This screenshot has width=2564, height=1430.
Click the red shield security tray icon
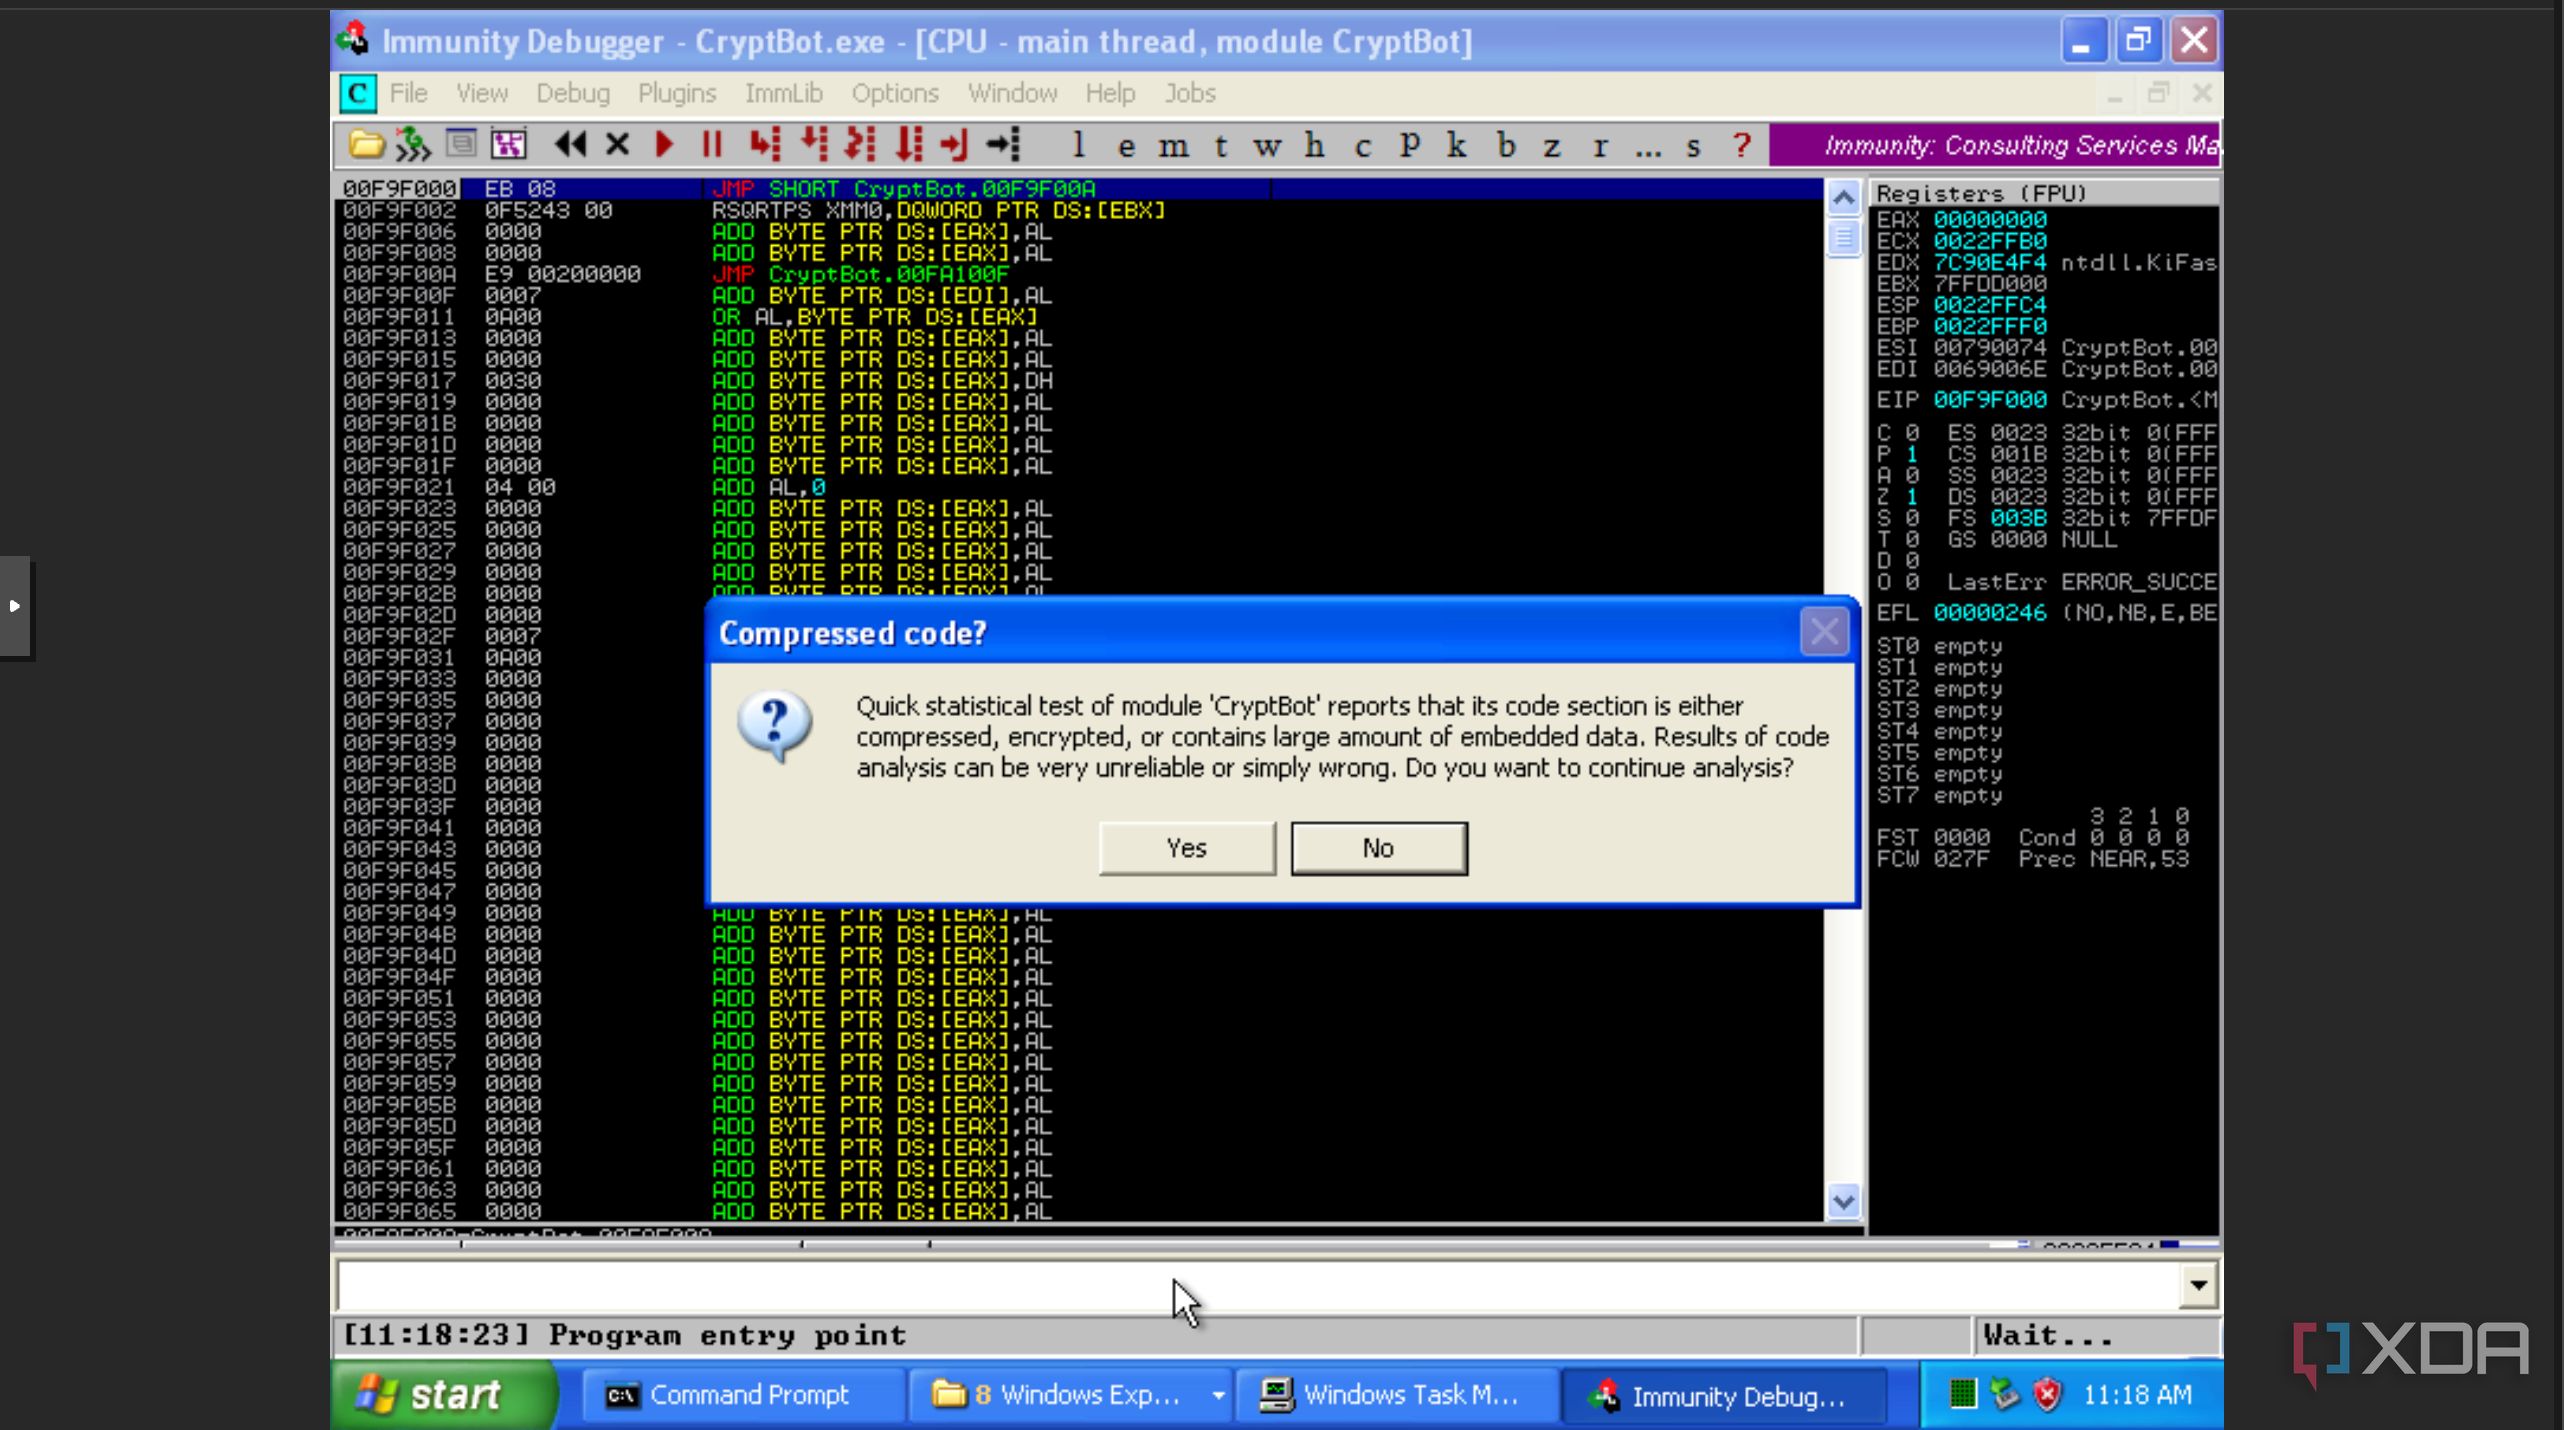pos(2048,1394)
